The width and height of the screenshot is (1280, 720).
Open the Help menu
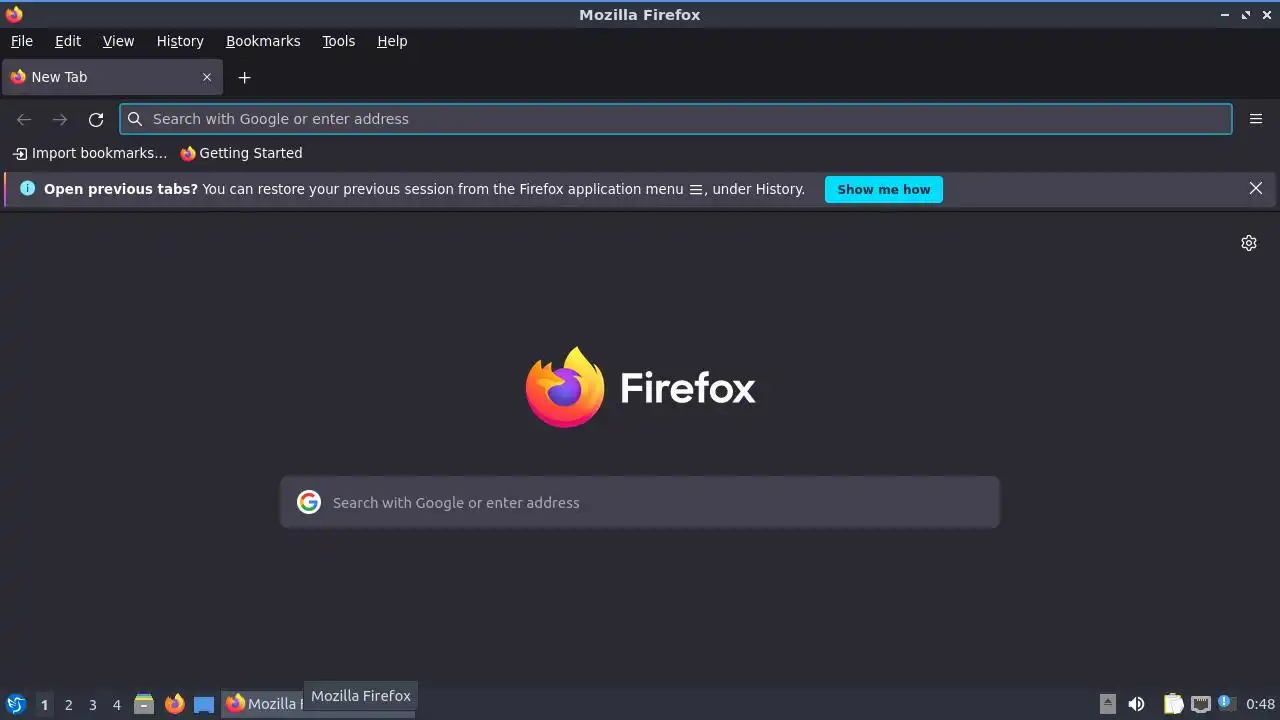[x=392, y=41]
